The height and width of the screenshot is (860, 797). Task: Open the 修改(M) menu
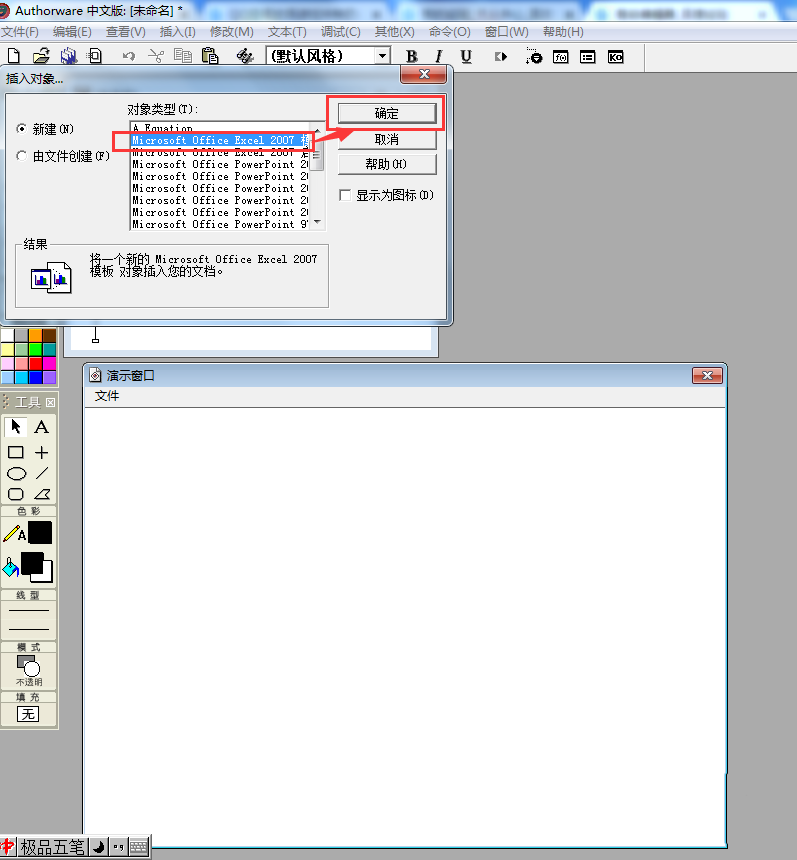pyautogui.click(x=231, y=32)
